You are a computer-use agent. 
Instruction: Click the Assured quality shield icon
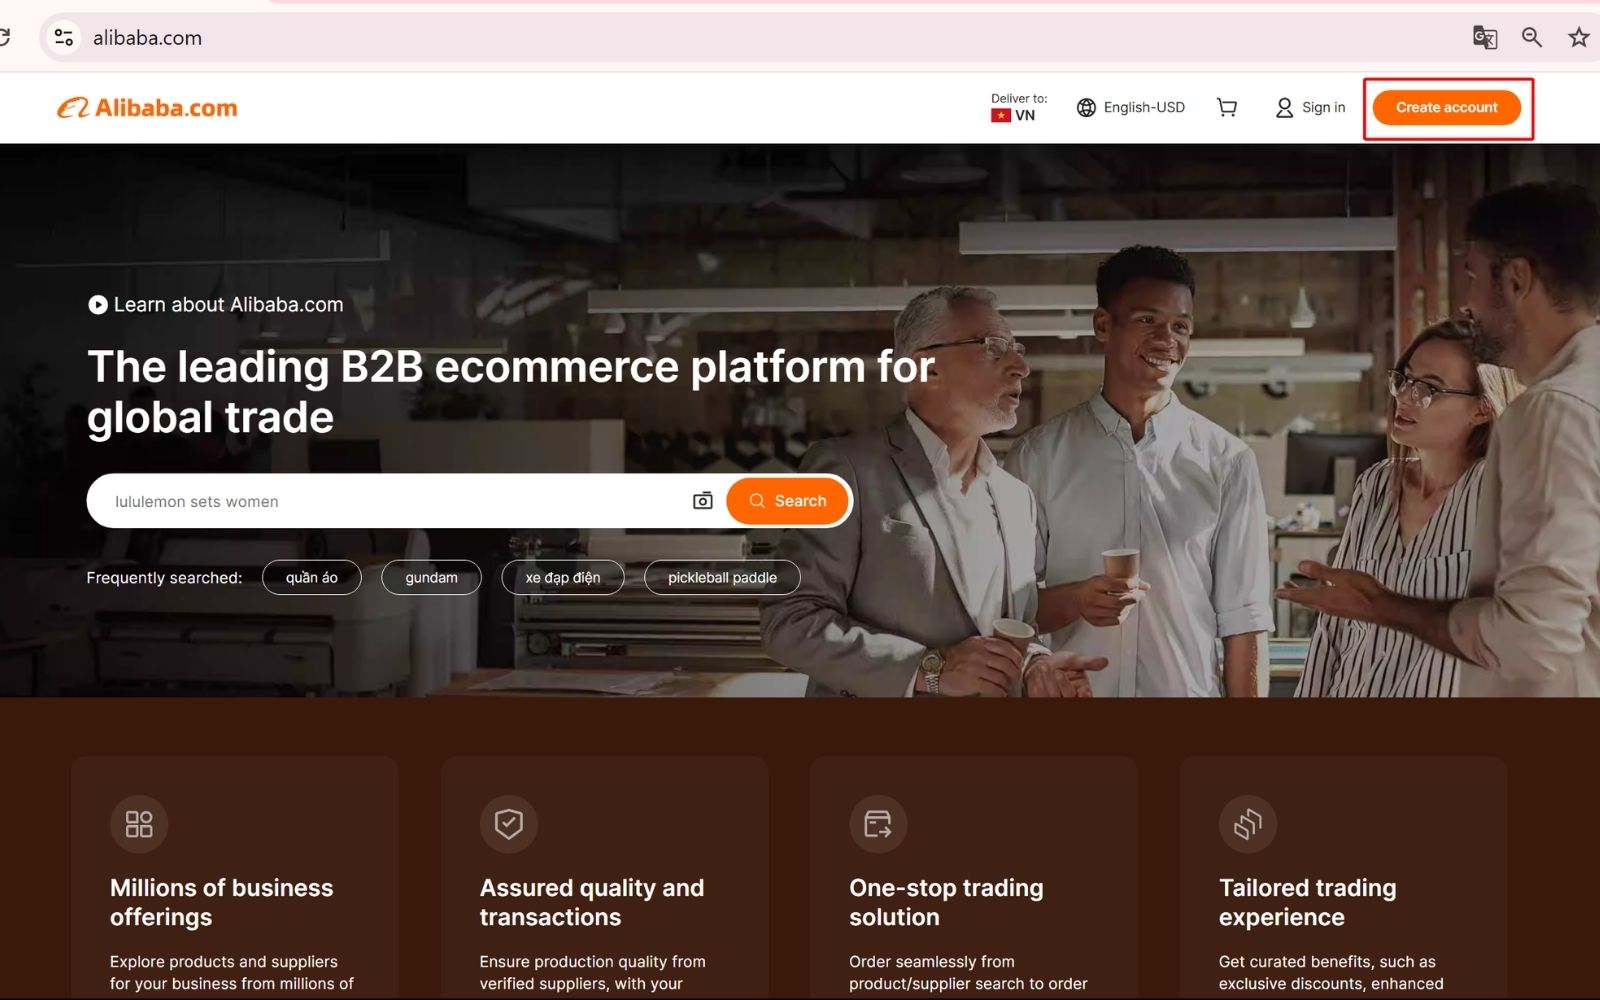coord(509,824)
